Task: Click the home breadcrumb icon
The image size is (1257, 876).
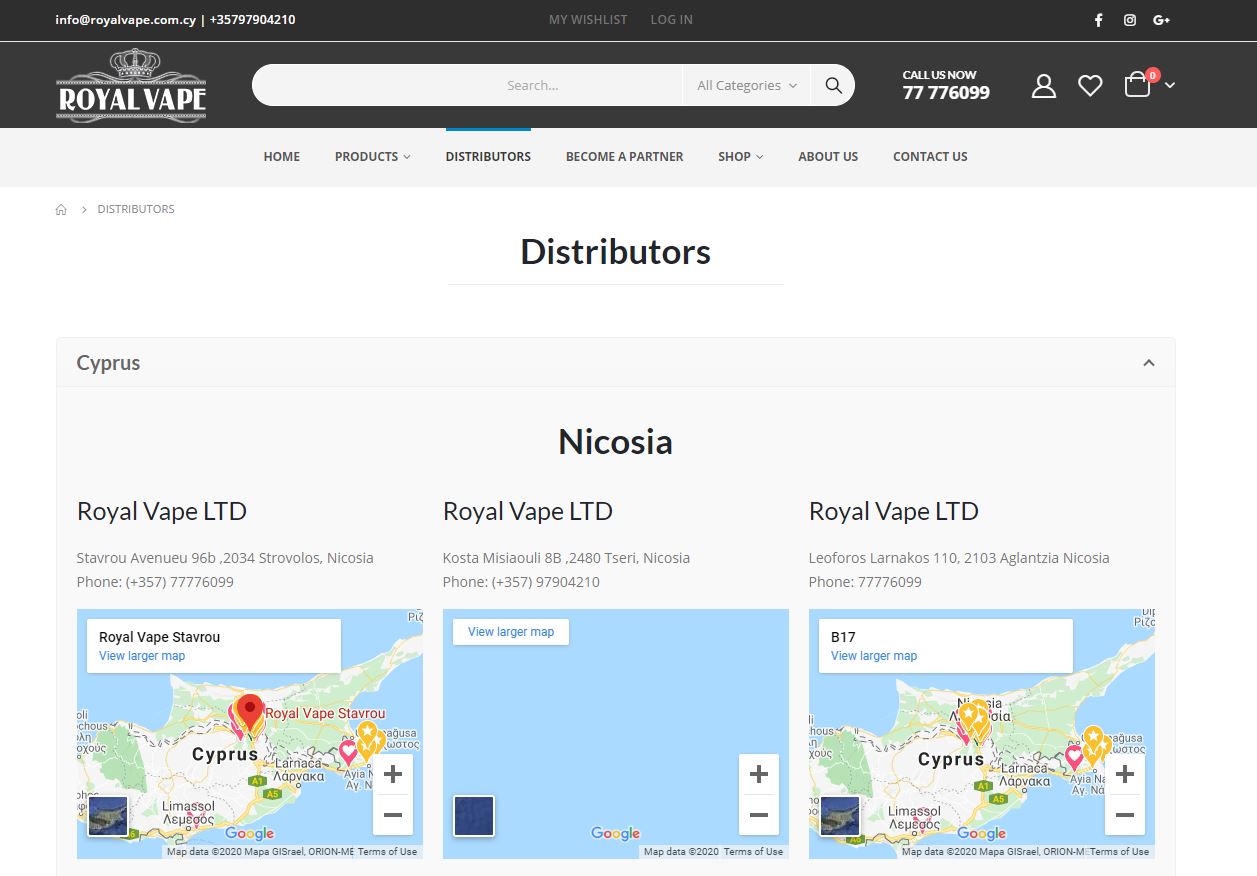Action: (61, 210)
